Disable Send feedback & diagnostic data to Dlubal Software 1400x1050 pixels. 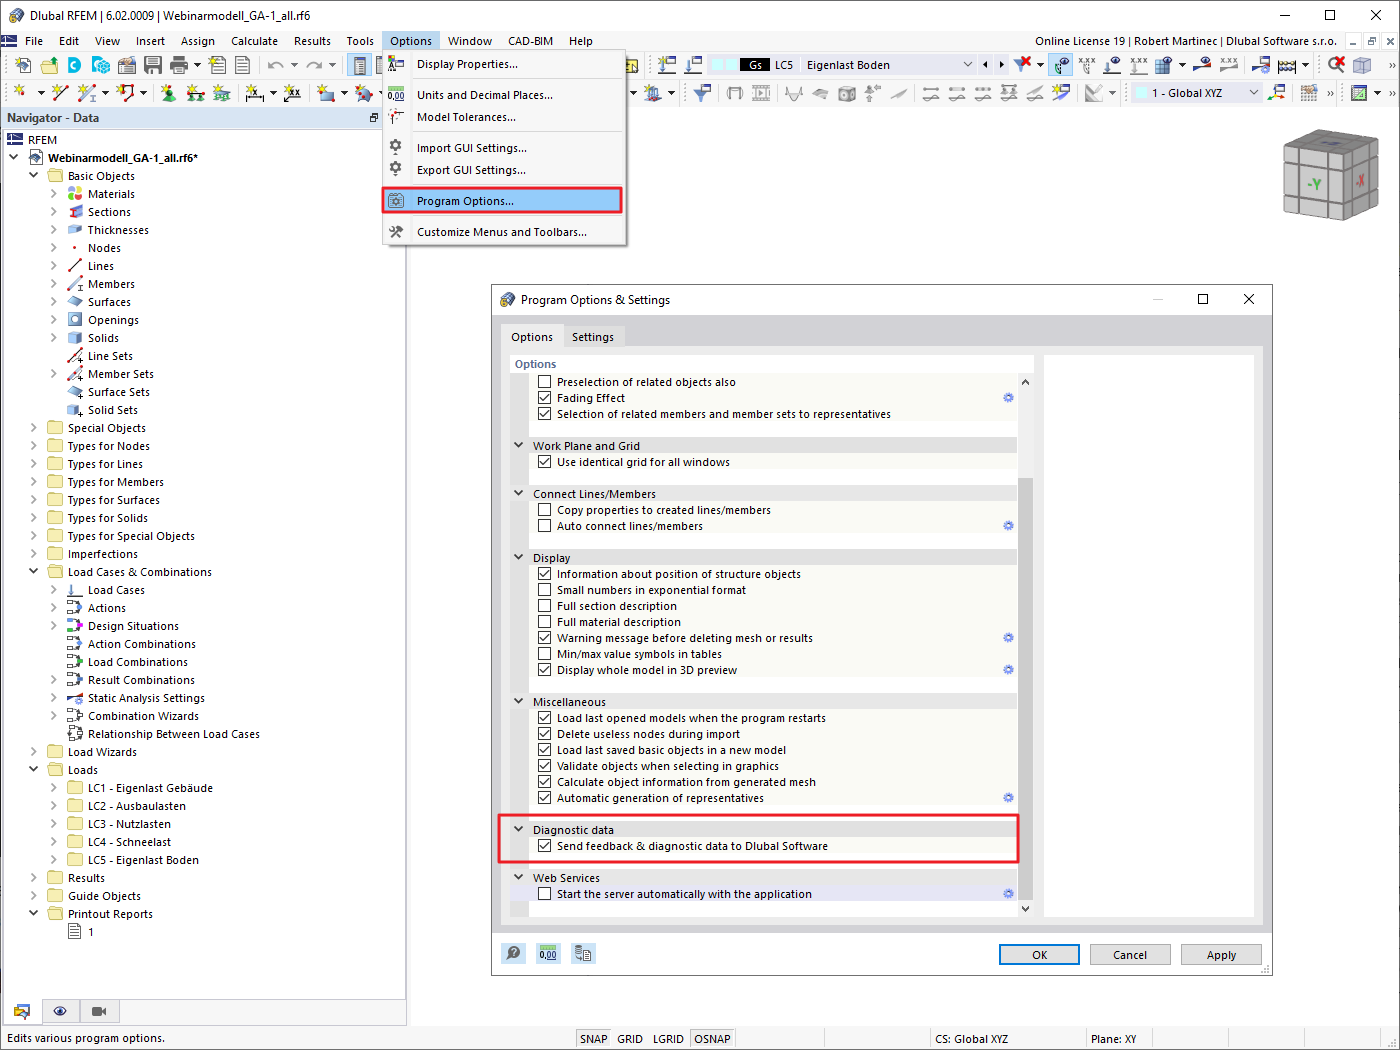(544, 845)
